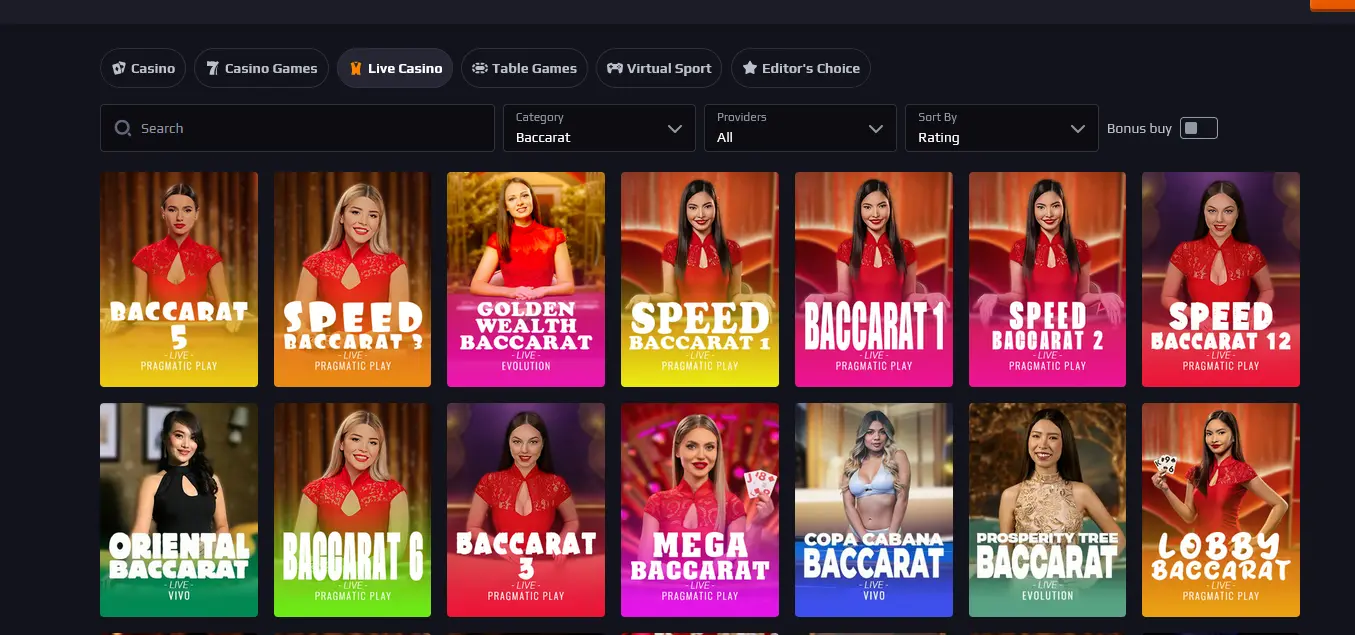Screen dimensions: 1355x635
Task: Open Baccarat 5 live game card
Action: [179, 279]
